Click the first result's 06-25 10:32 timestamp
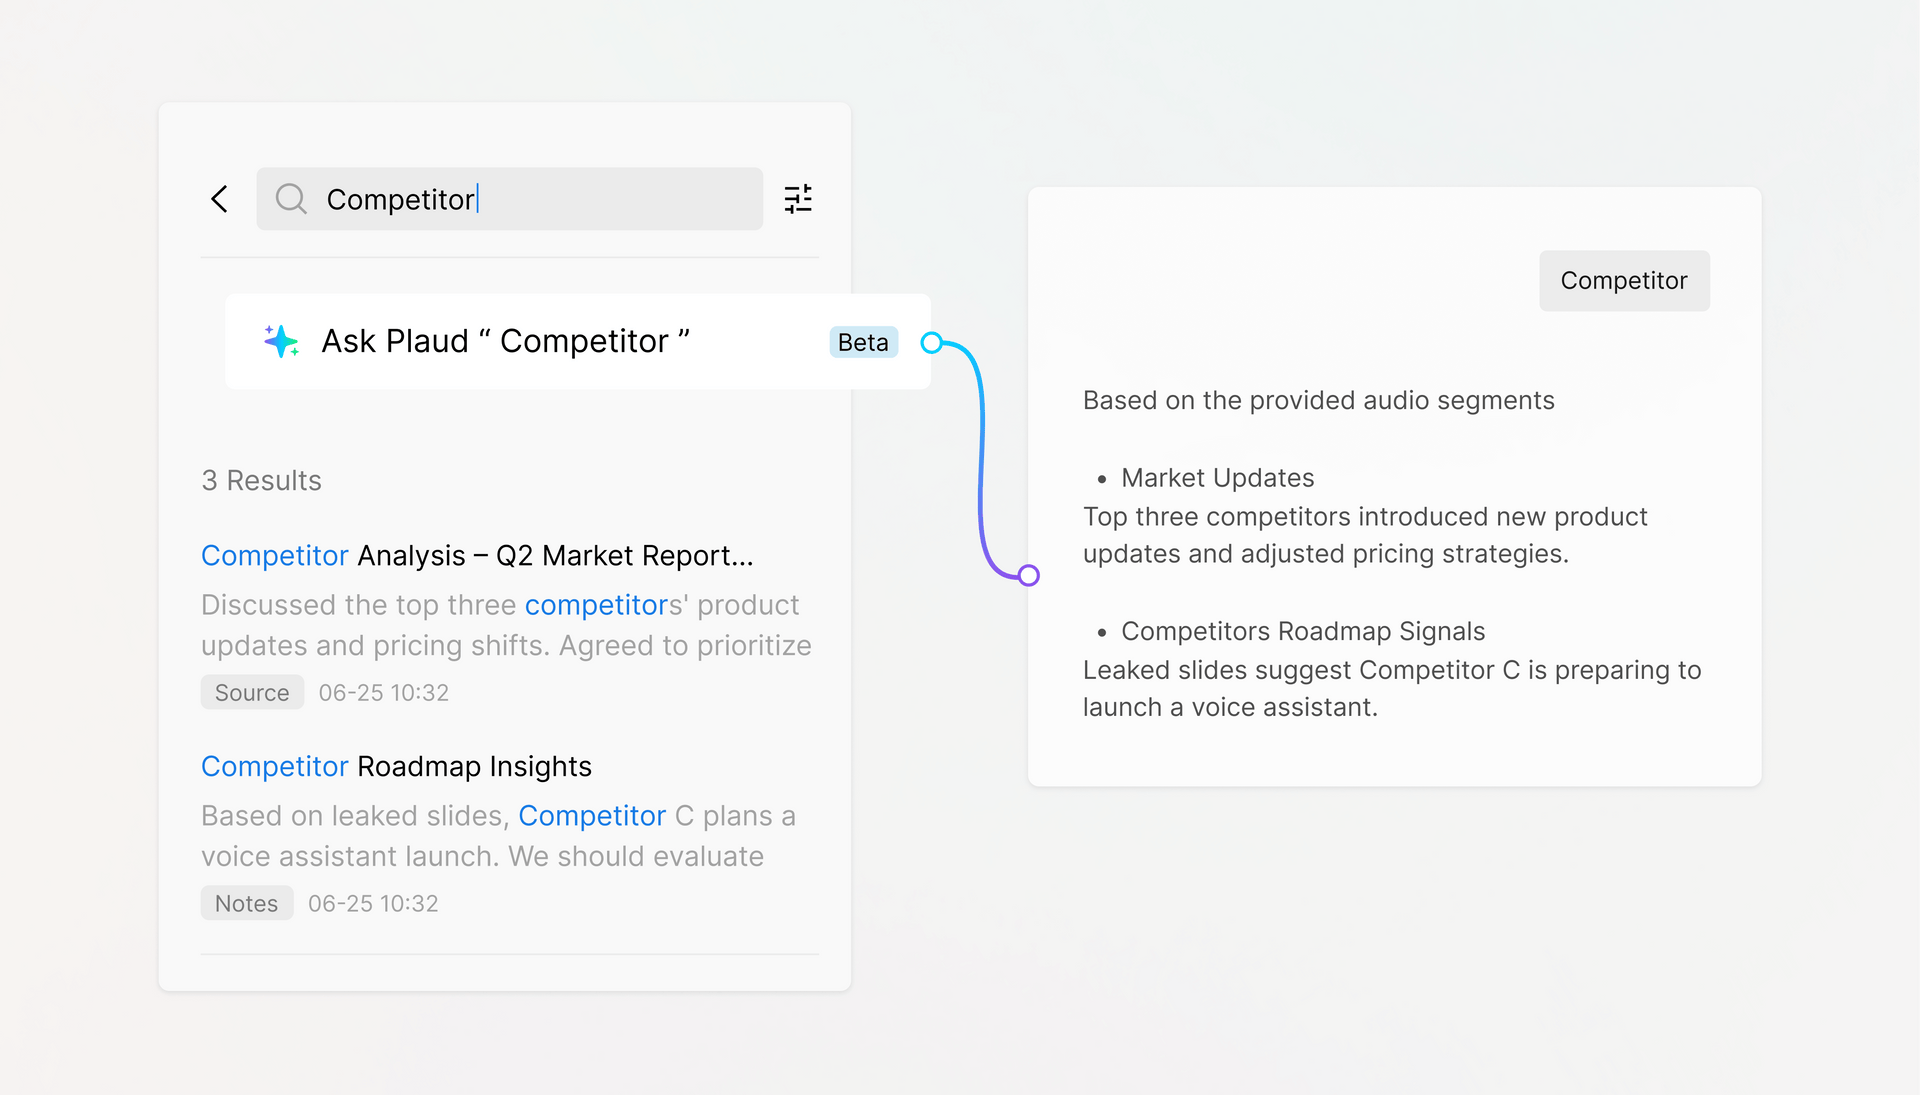The image size is (1920, 1095). (x=383, y=692)
